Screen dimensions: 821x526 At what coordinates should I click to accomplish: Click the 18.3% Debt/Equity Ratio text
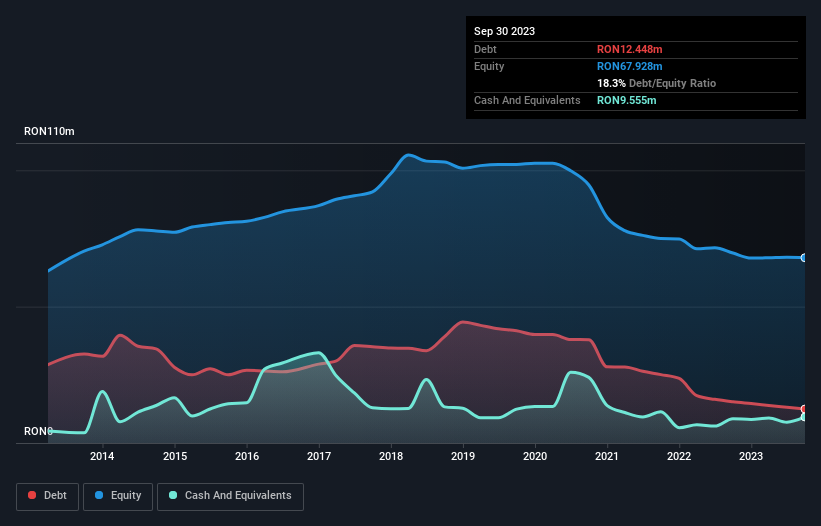click(656, 83)
